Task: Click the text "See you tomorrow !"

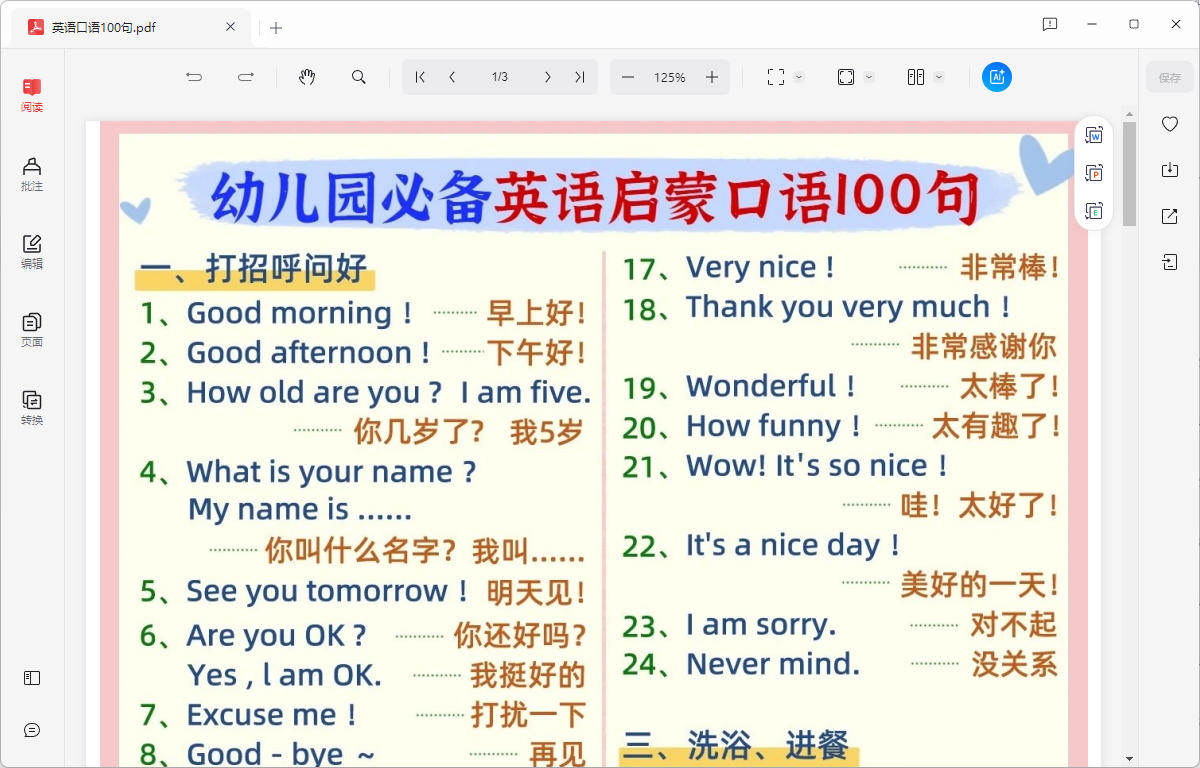Action: [x=328, y=591]
